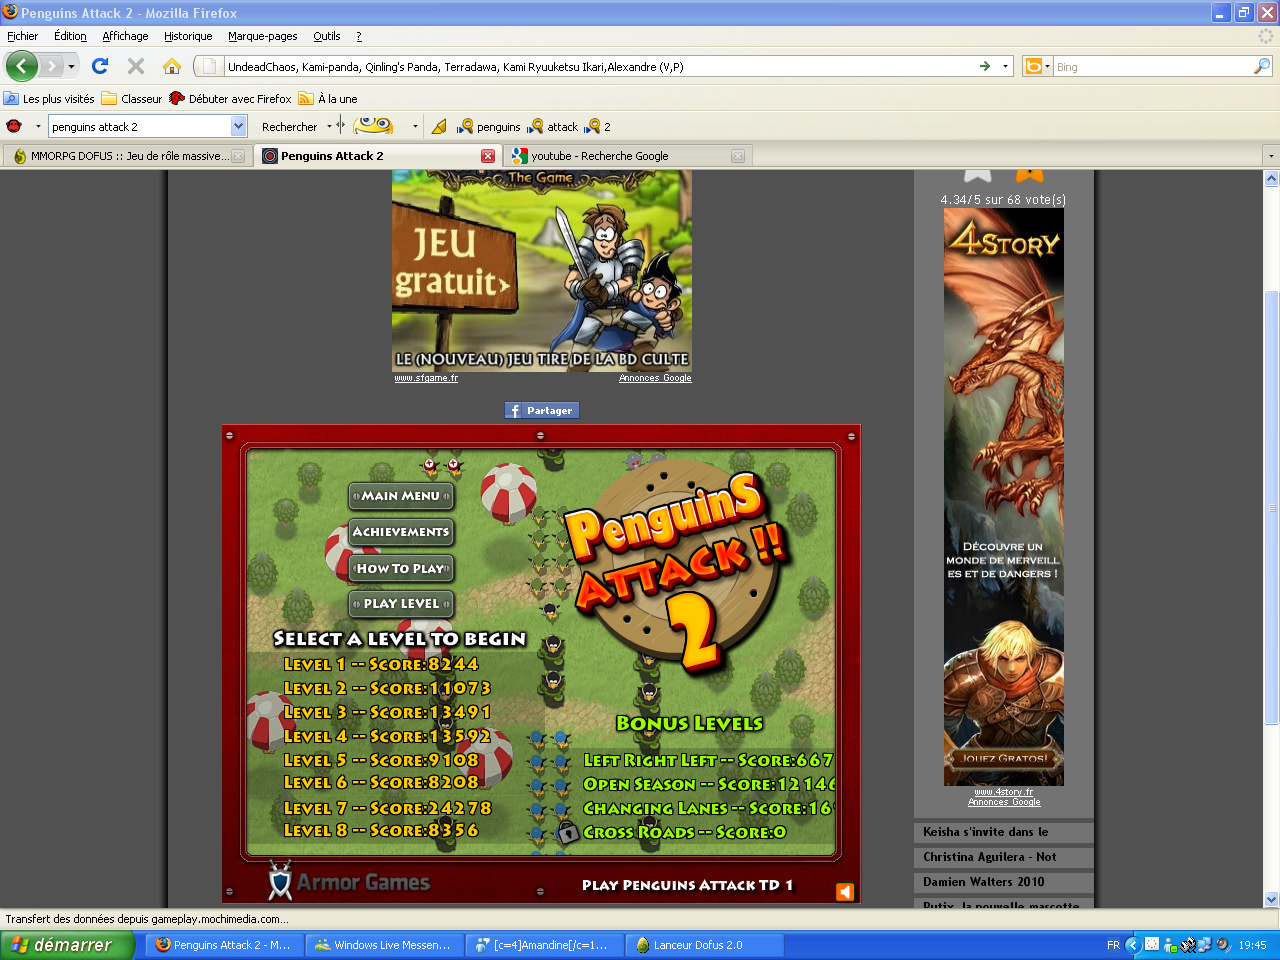Click the Firefox reload page icon
Screen dimensions: 1280x960
pos(99,66)
